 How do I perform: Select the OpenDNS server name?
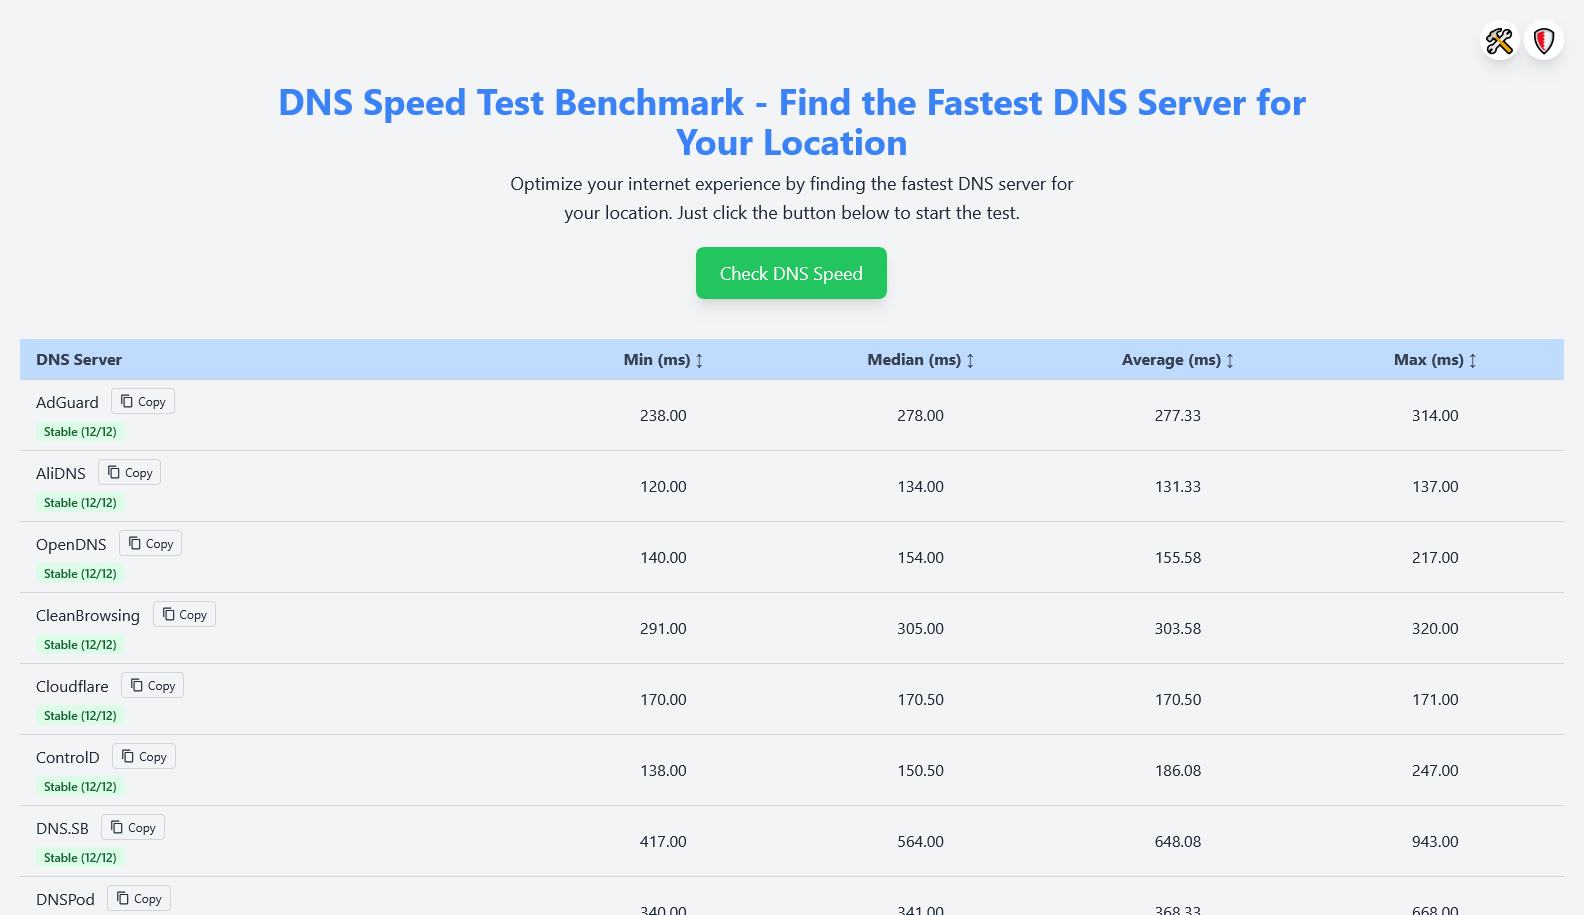point(71,544)
